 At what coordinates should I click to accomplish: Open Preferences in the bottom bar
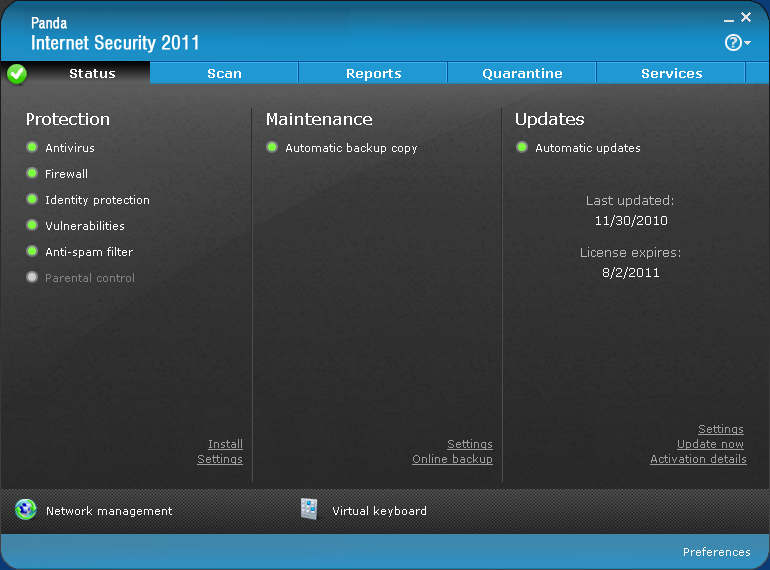coord(716,552)
